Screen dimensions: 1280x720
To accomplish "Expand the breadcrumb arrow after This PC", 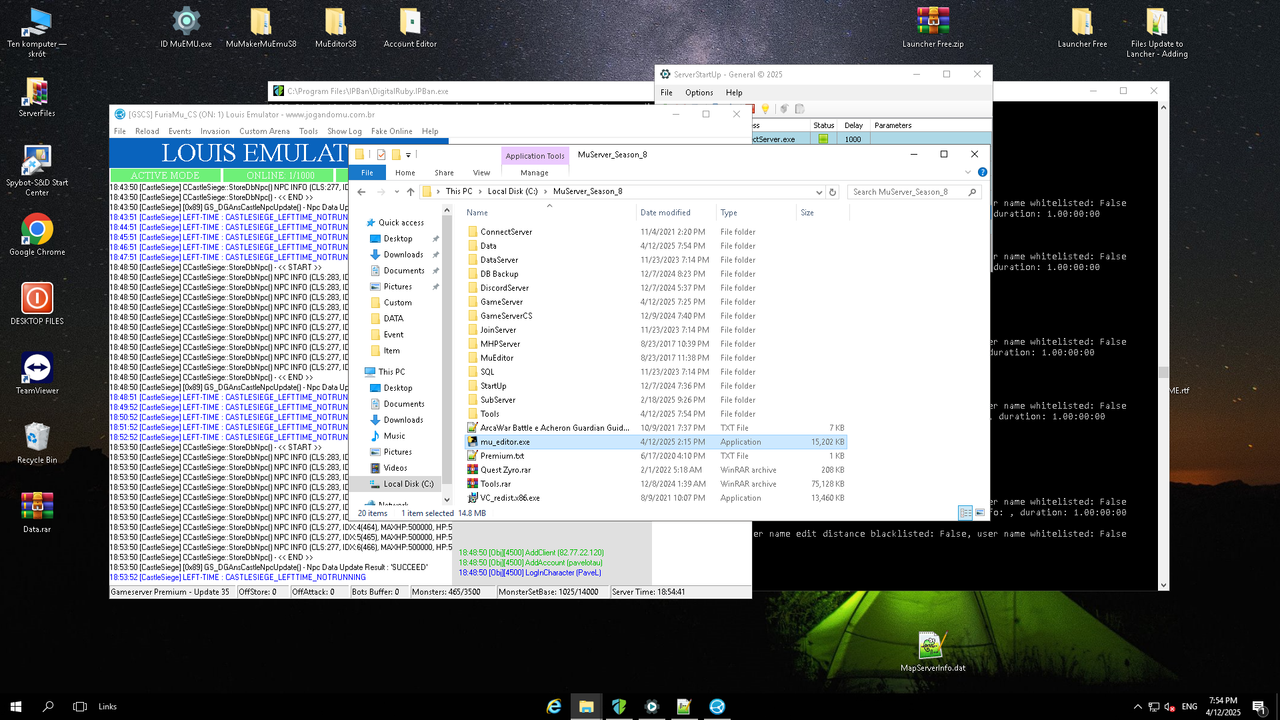I will click(x=479, y=191).
